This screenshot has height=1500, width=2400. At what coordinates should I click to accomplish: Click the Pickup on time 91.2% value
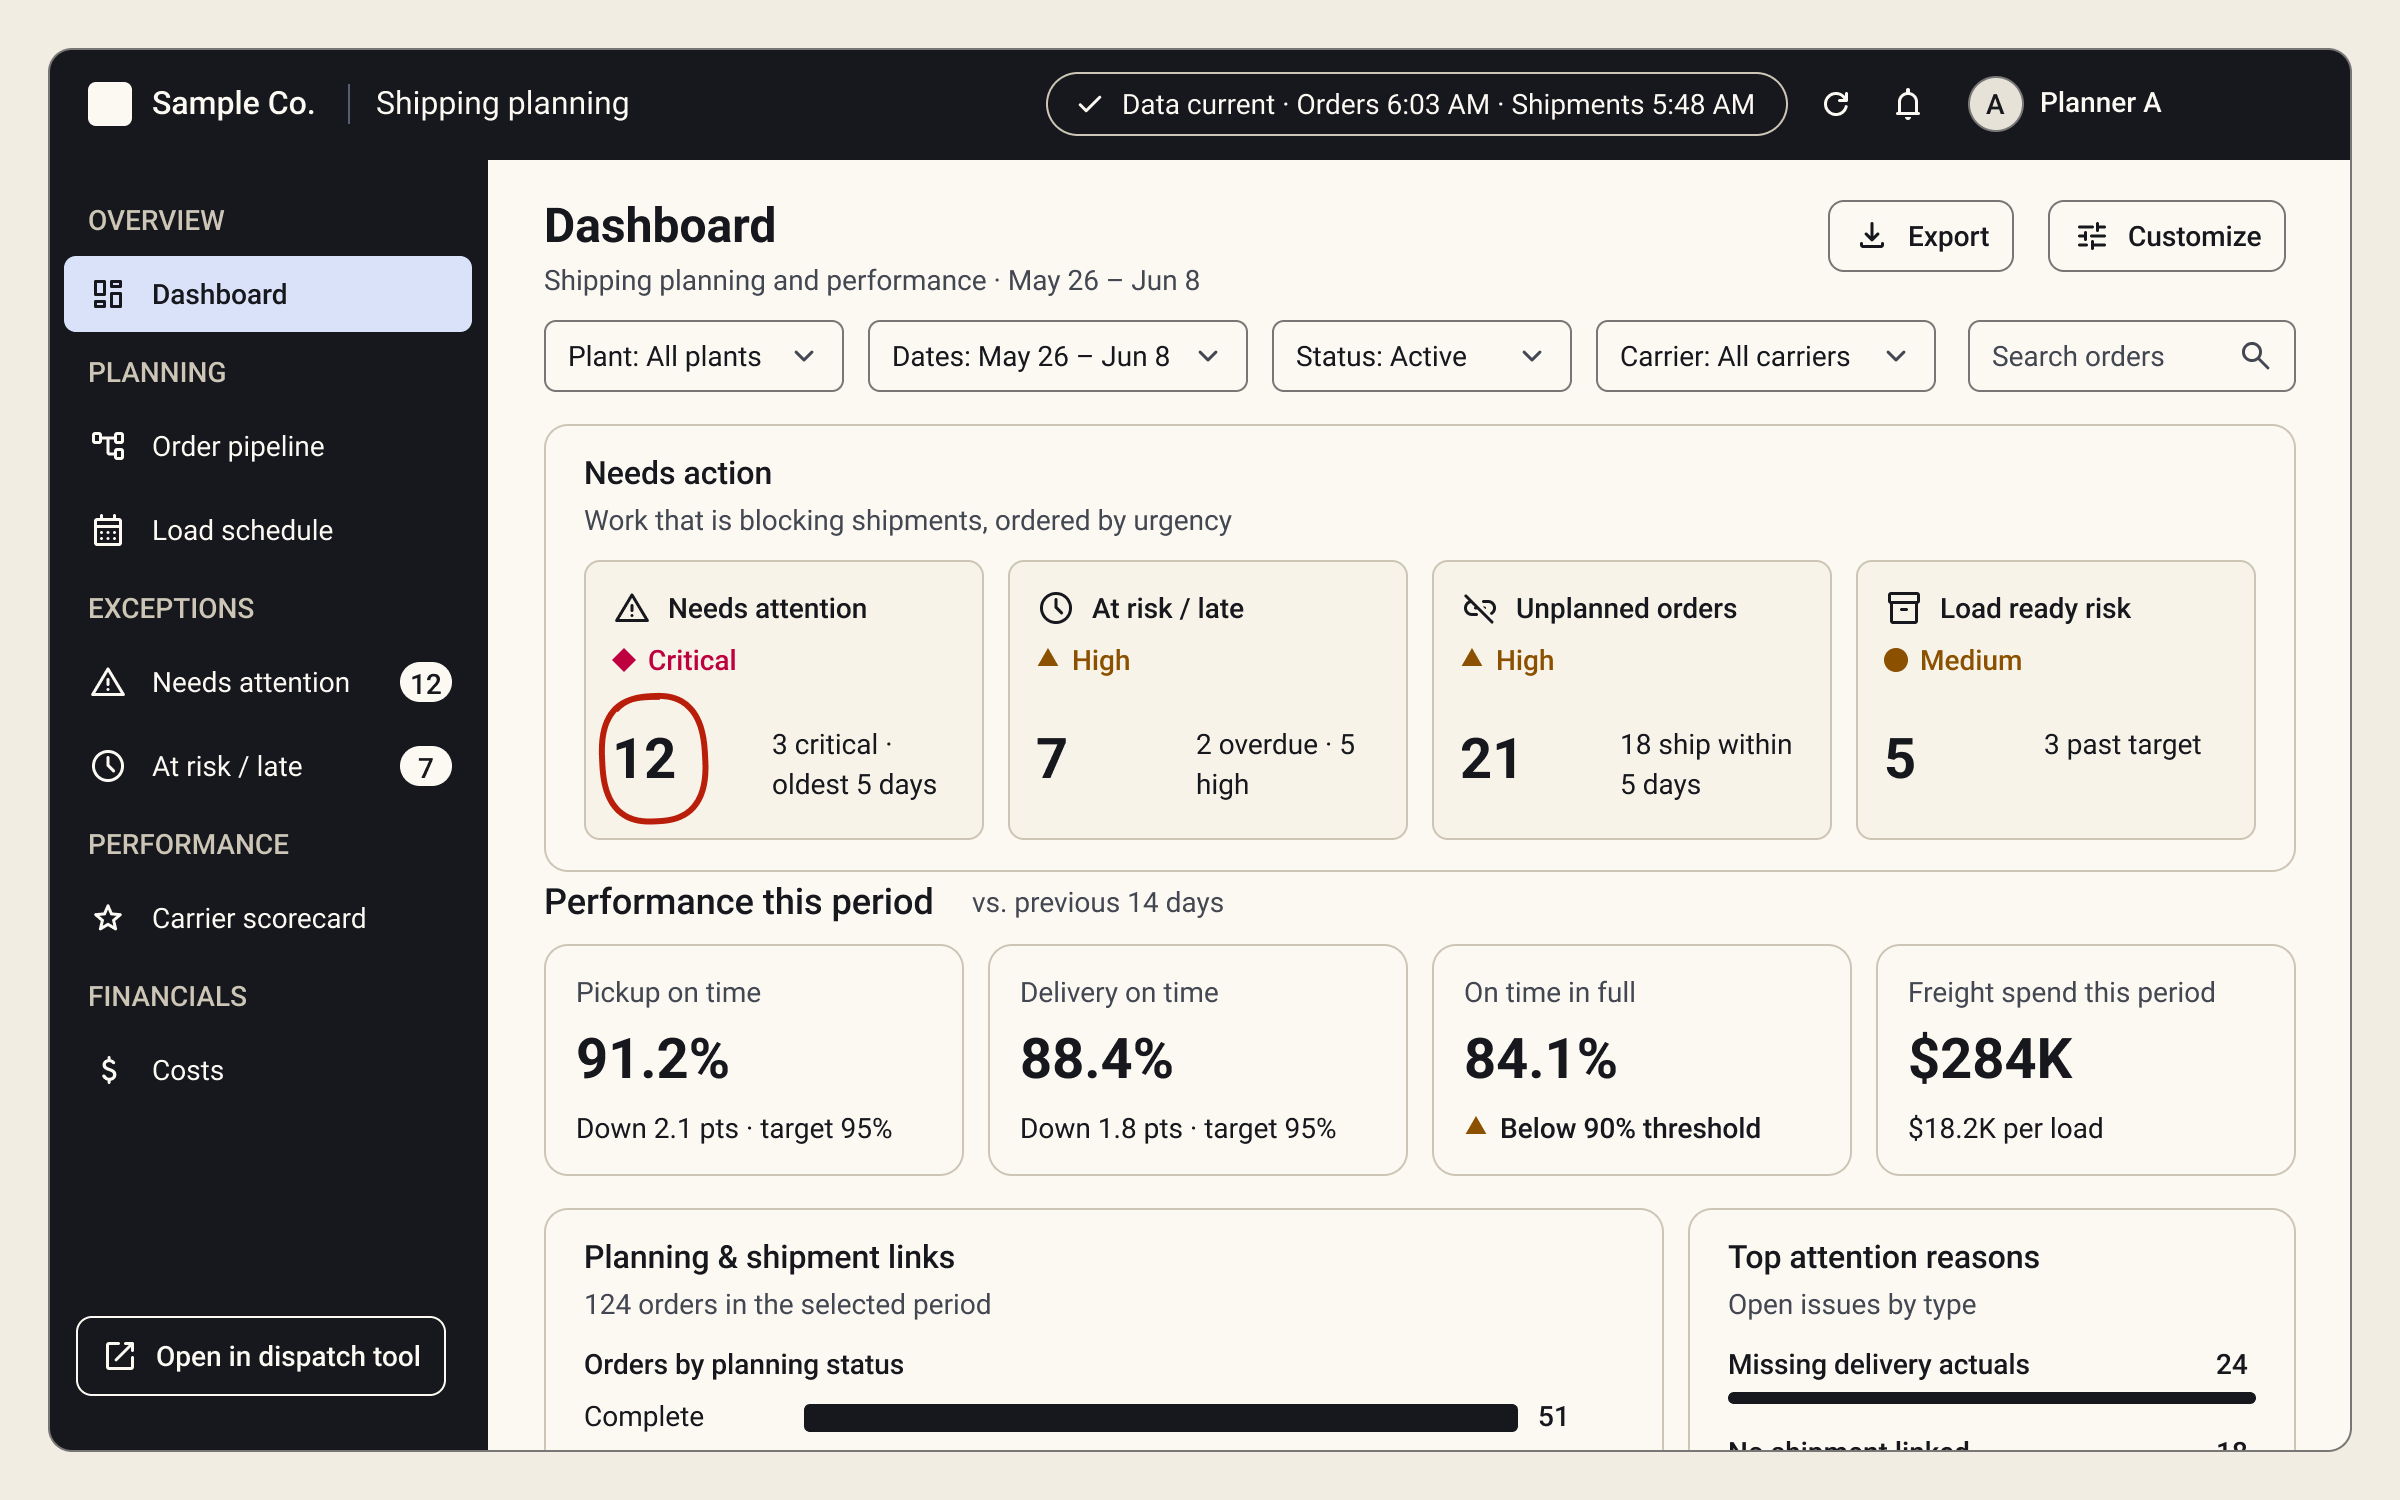click(653, 1058)
